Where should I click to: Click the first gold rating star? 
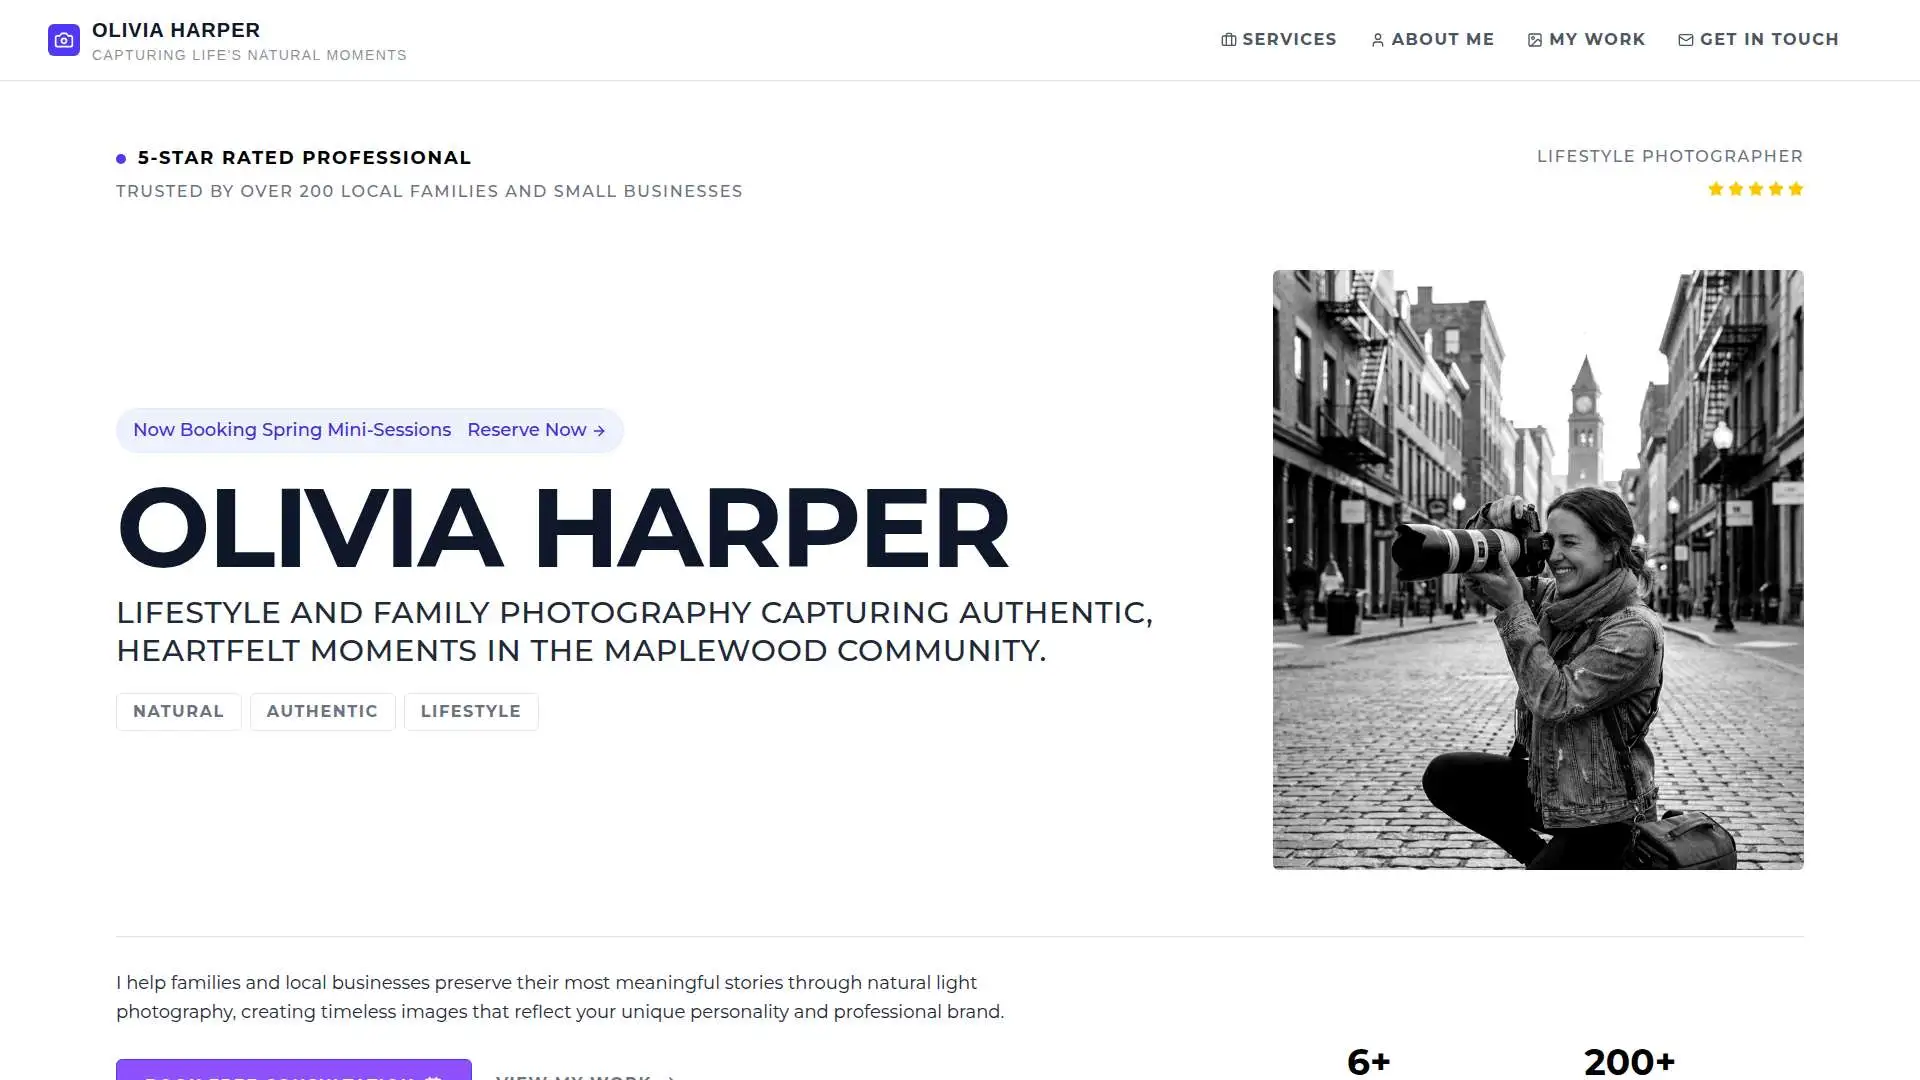1715,189
